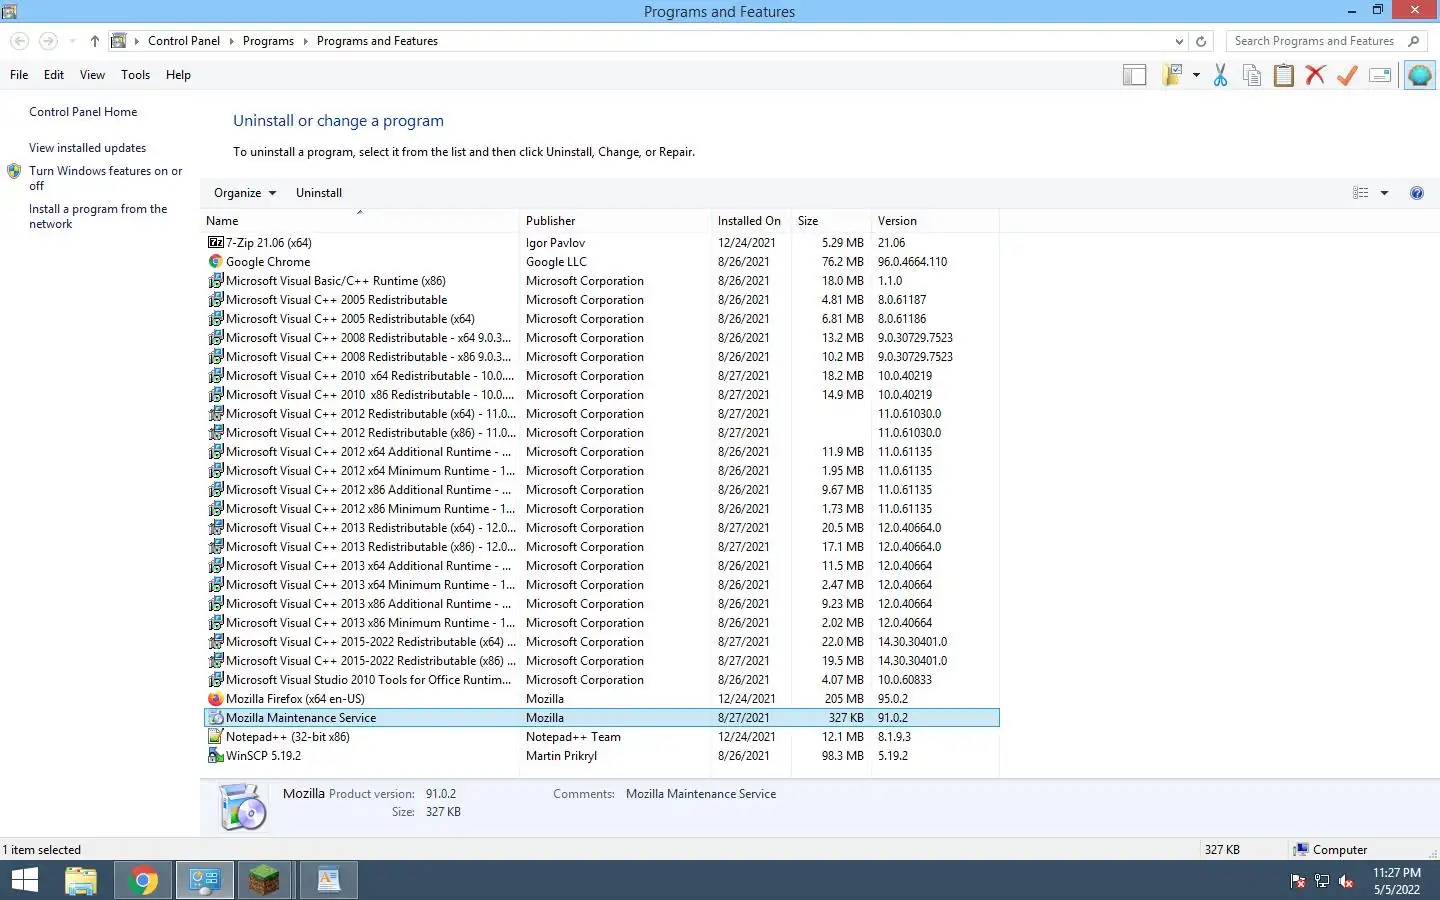Click Turn Windows features on or off
Screen dimensions: 1440x900
pyautogui.click(x=105, y=178)
